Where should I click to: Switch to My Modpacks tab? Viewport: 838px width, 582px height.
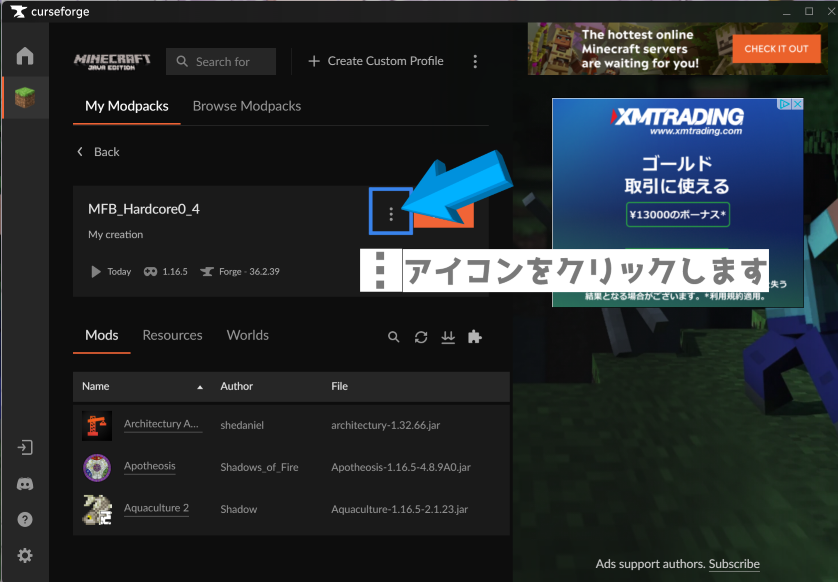point(127,106)
